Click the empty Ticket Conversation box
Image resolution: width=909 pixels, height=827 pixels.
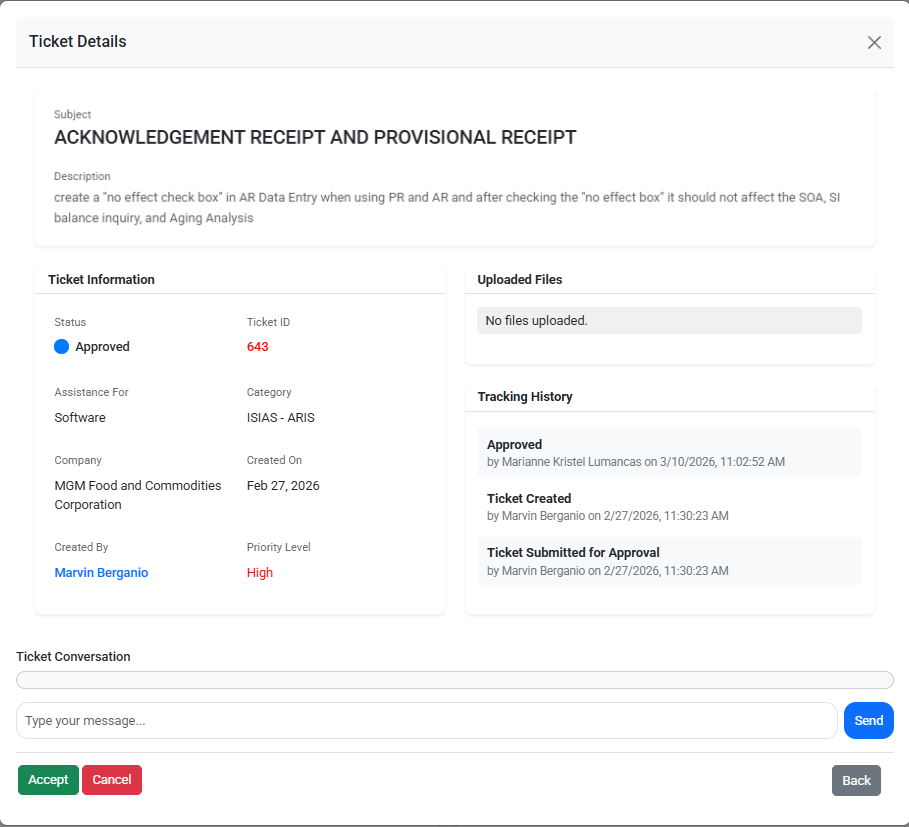click(455, 680)
